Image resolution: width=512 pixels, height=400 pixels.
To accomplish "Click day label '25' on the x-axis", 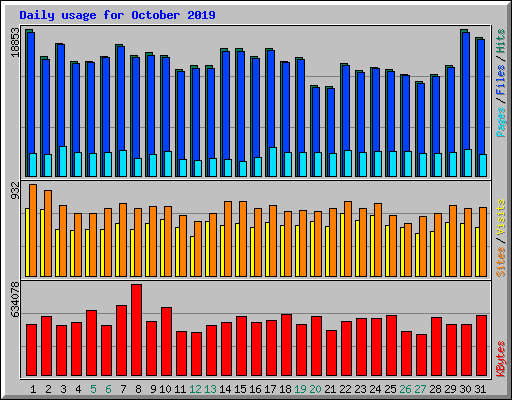I will click(390, 389).
